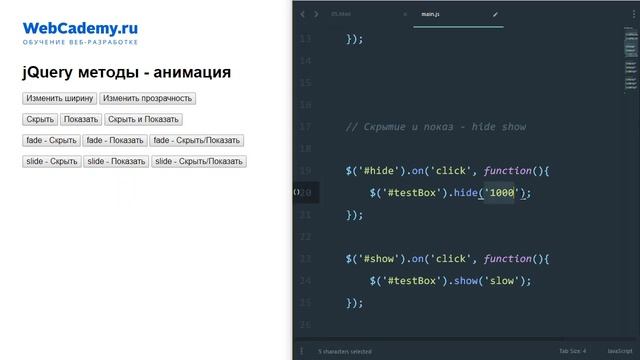The width and height of the screenshot is (640, 360).
Task: Click line number 20 in the gutter
Action: tap(306, 193)
